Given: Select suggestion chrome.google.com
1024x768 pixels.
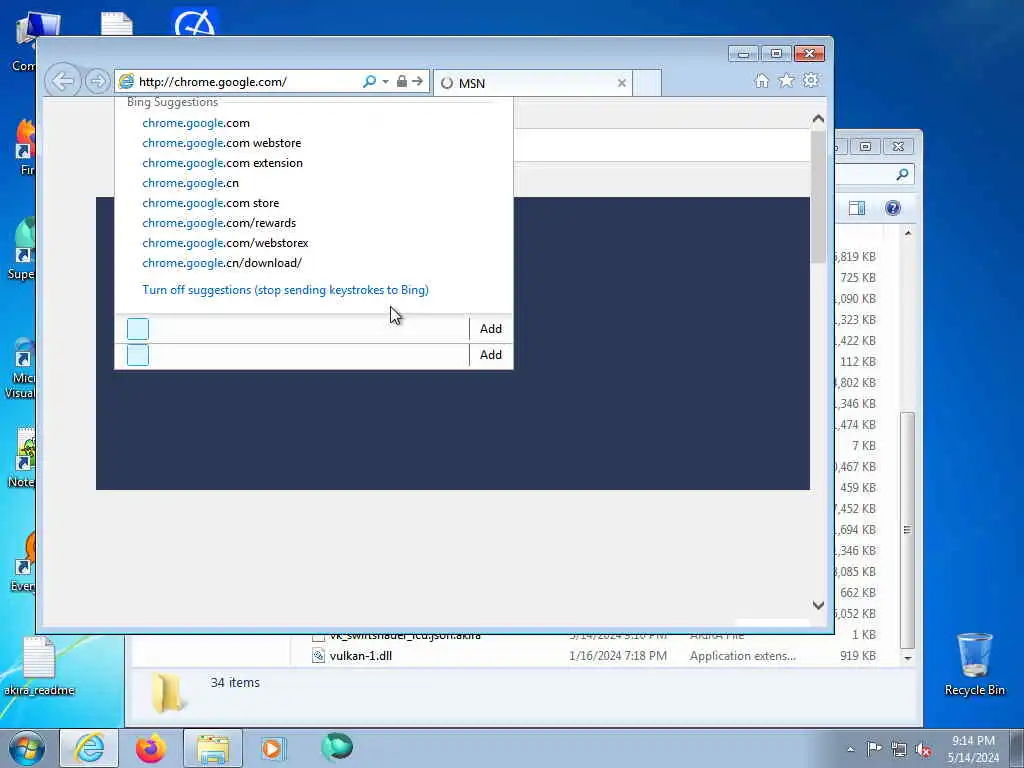Looking at the screenshot, I should click(196, 123).
